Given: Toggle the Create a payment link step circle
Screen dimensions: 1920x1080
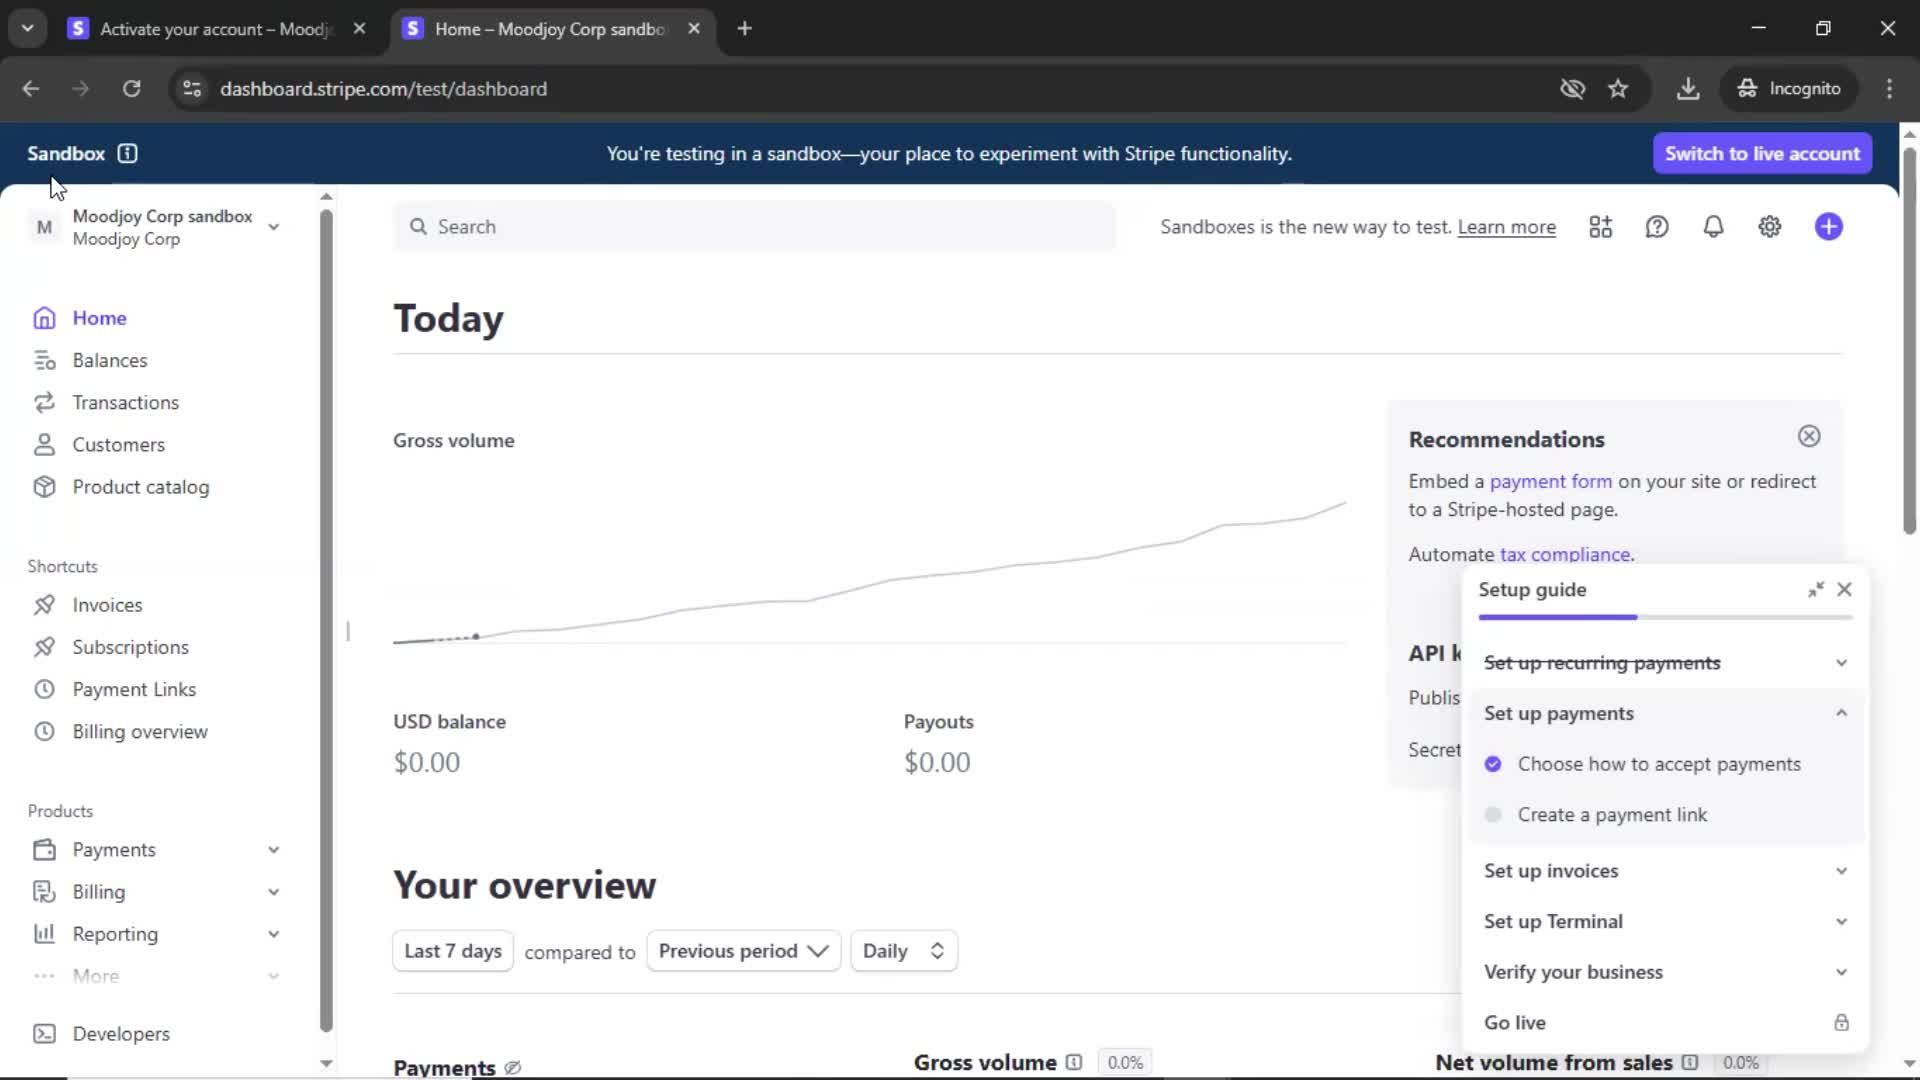Looking at the screenshot, I should pyautogui.click(x=1493, y=815).
